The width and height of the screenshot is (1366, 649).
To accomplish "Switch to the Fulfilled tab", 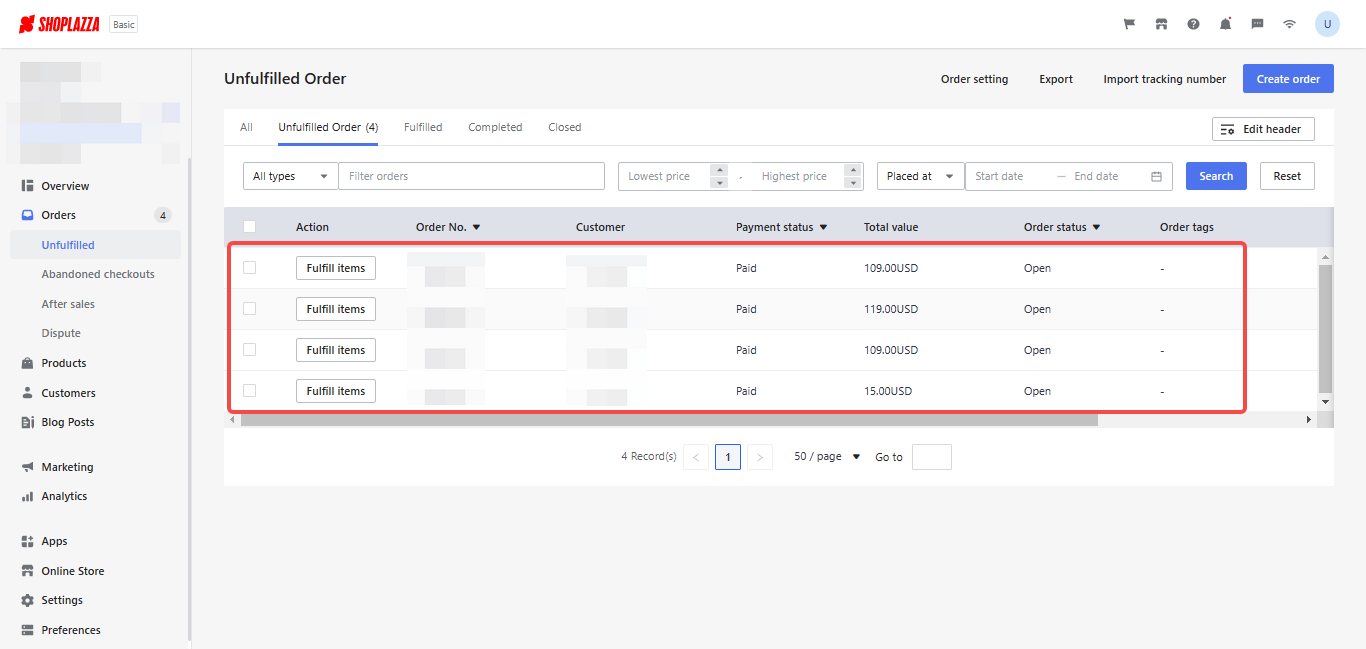I will pyautogui.click(x=423, y=127).
